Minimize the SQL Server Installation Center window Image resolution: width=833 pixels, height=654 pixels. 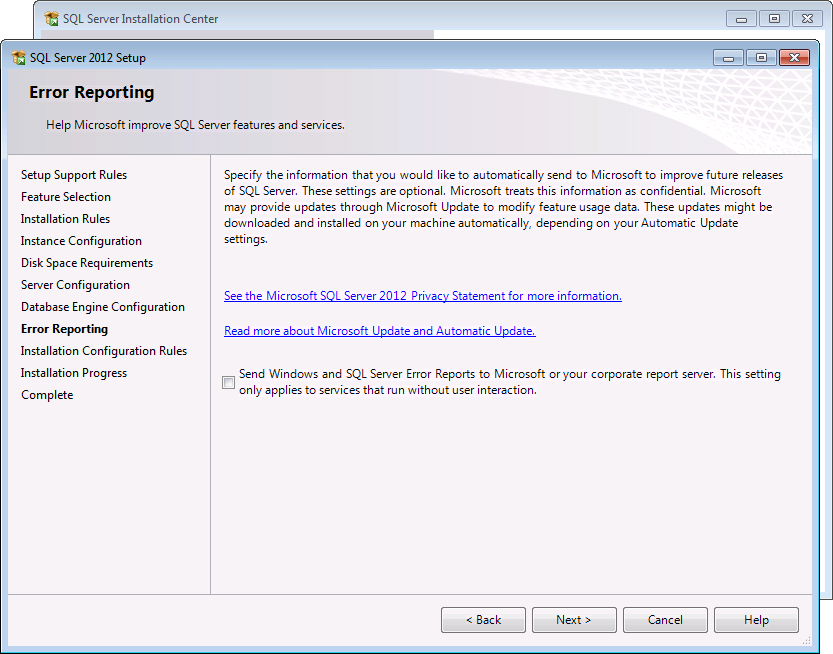pos(742,19)
